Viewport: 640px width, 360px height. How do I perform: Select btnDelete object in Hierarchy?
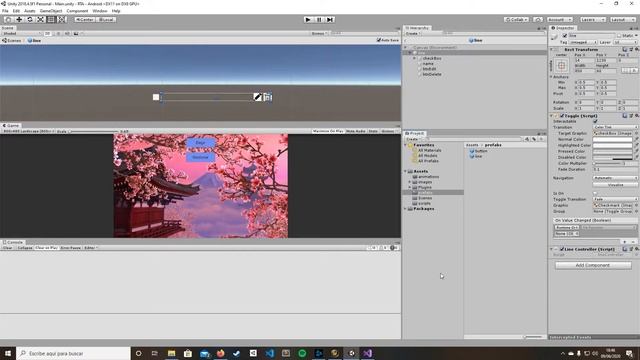[432, 74]
